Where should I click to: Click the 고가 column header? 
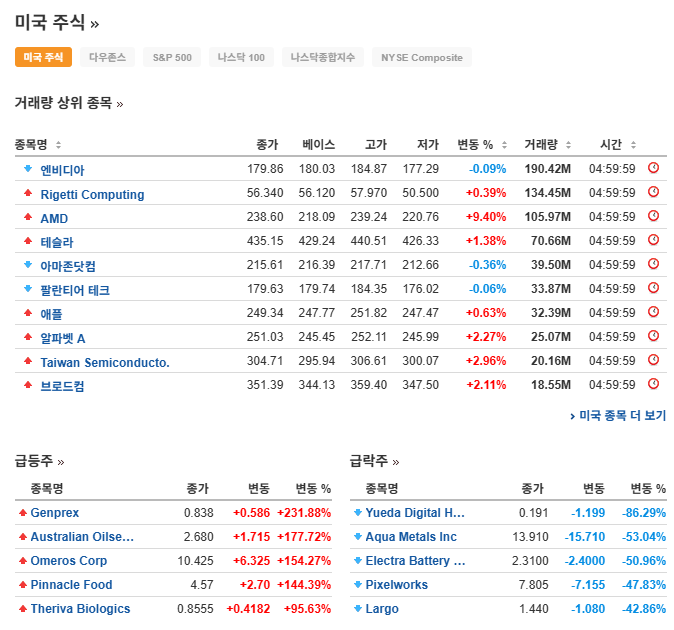tap(376, 144)
